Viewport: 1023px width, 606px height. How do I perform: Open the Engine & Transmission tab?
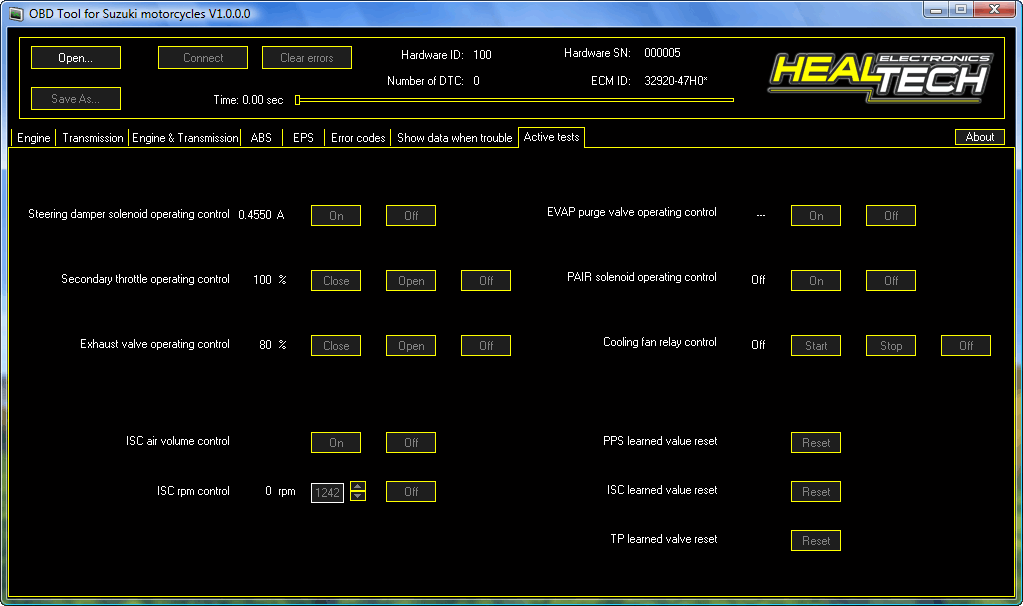tap(185, 138)
